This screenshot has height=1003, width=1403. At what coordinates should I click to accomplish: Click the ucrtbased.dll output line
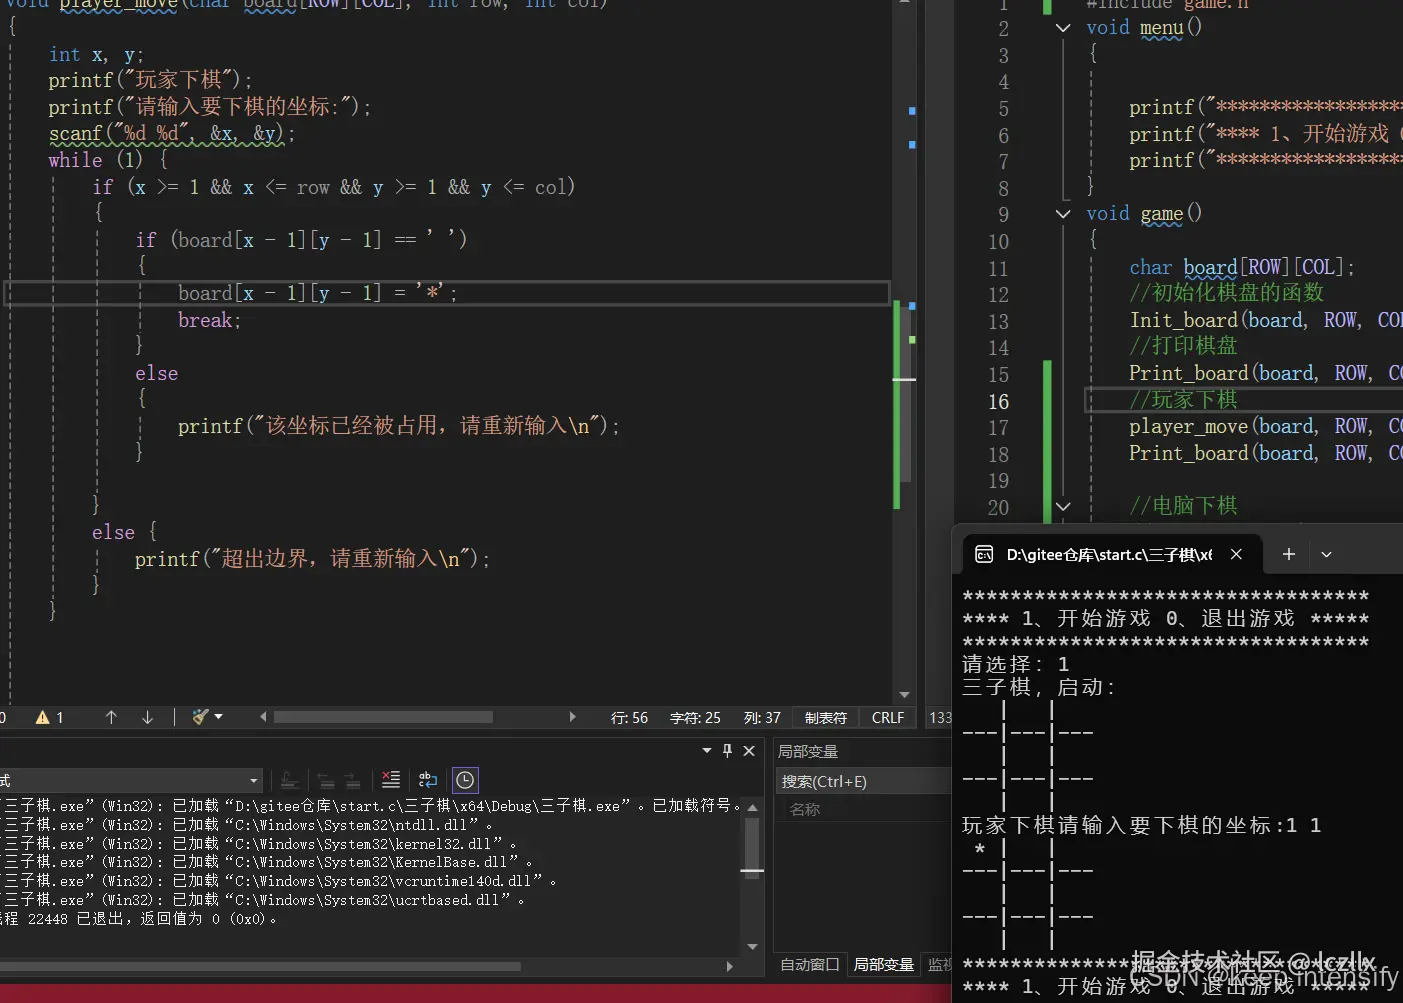265,900
